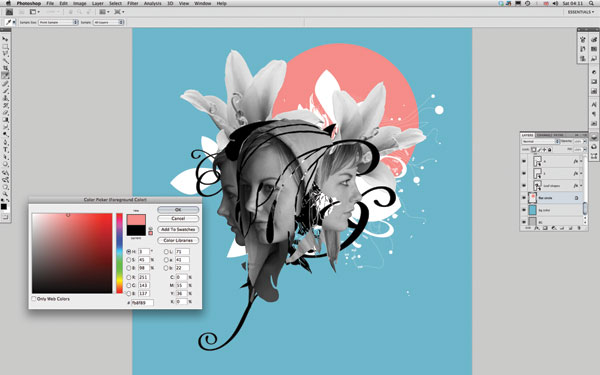Open the Normal blend mode dropdown

coord(541,142)
